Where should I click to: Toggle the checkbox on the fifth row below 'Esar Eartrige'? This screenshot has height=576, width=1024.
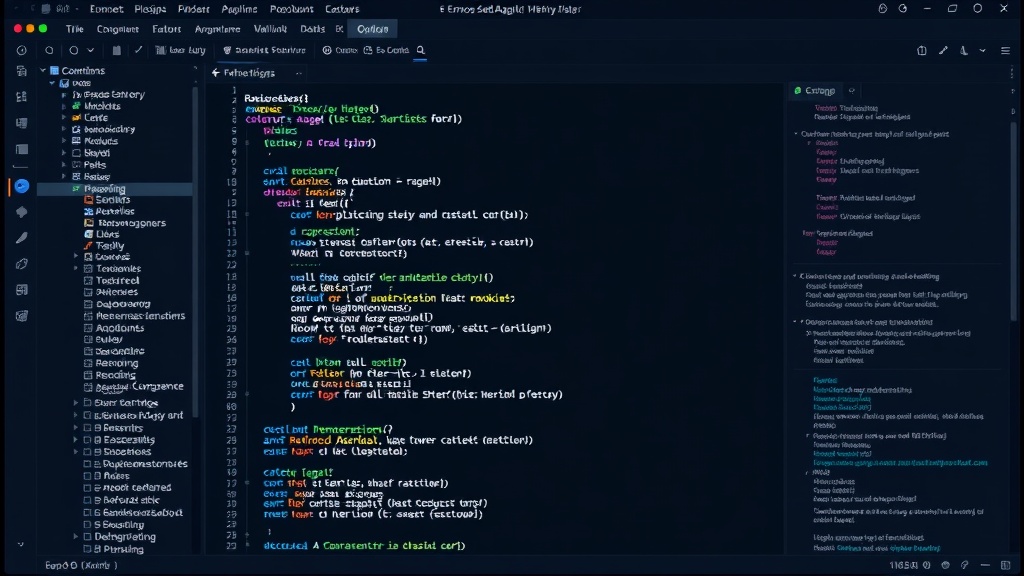88,464
